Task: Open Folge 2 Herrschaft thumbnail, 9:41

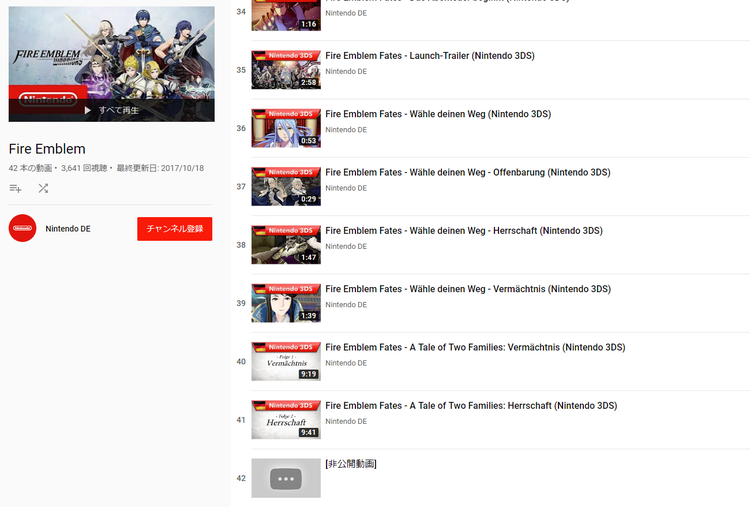Action: click(286, 420)
